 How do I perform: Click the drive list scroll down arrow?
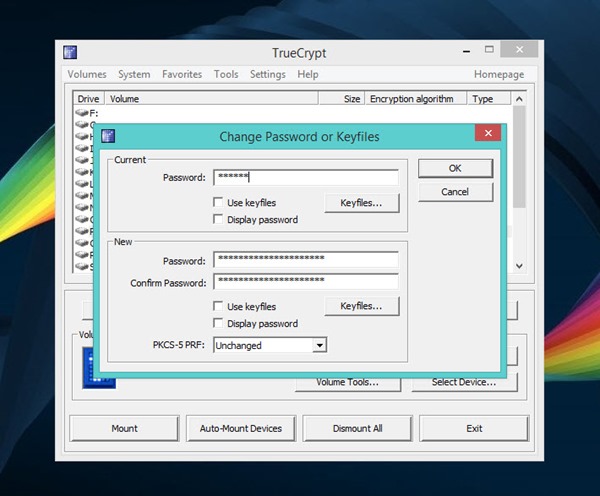click(x=519, y=266)
